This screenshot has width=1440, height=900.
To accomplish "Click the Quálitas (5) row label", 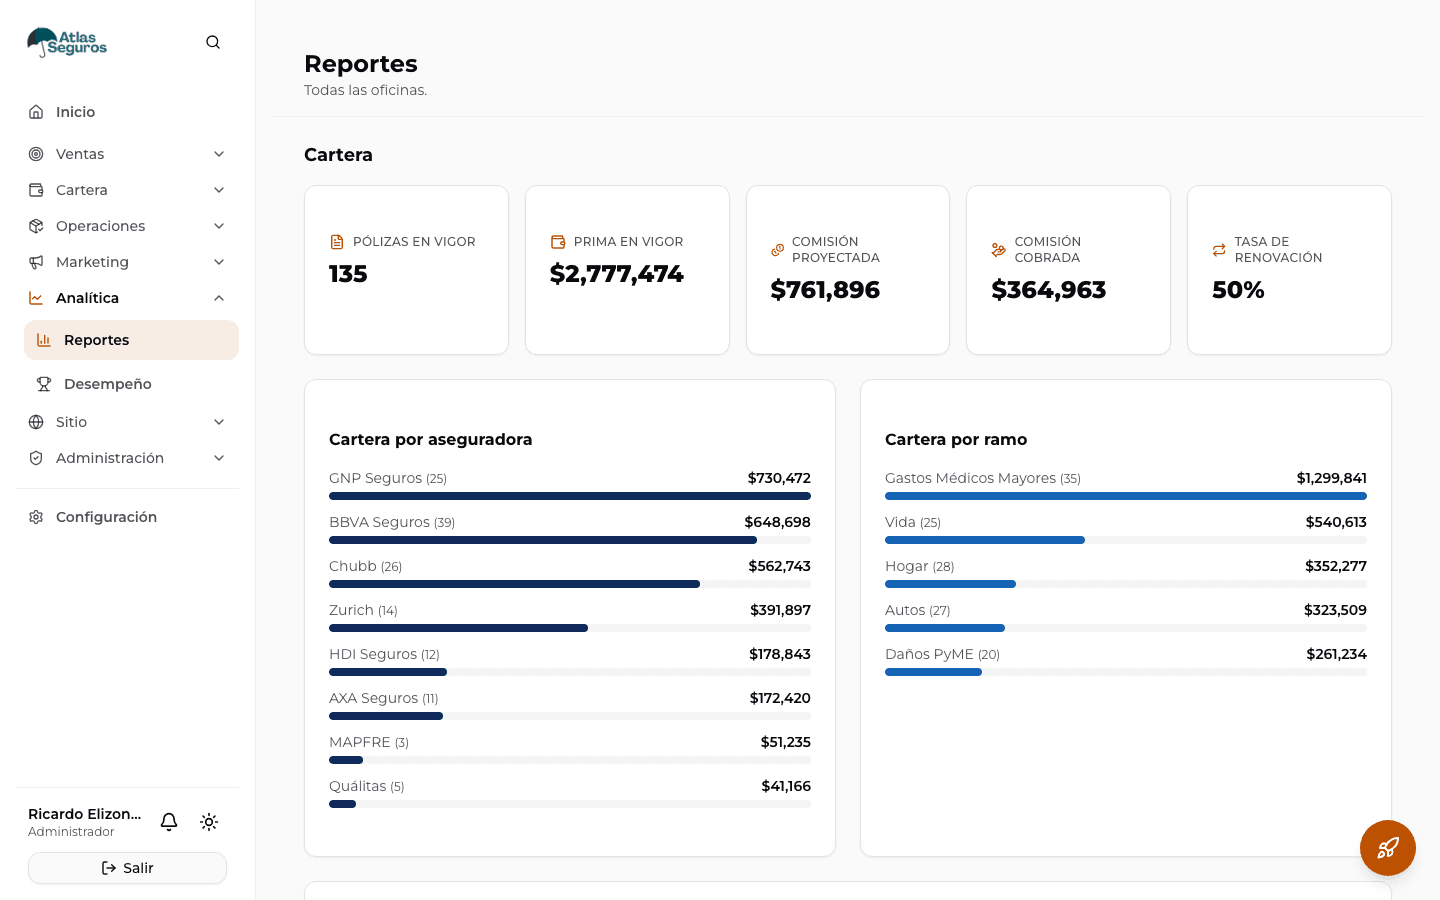I will [x=367, y=786].
